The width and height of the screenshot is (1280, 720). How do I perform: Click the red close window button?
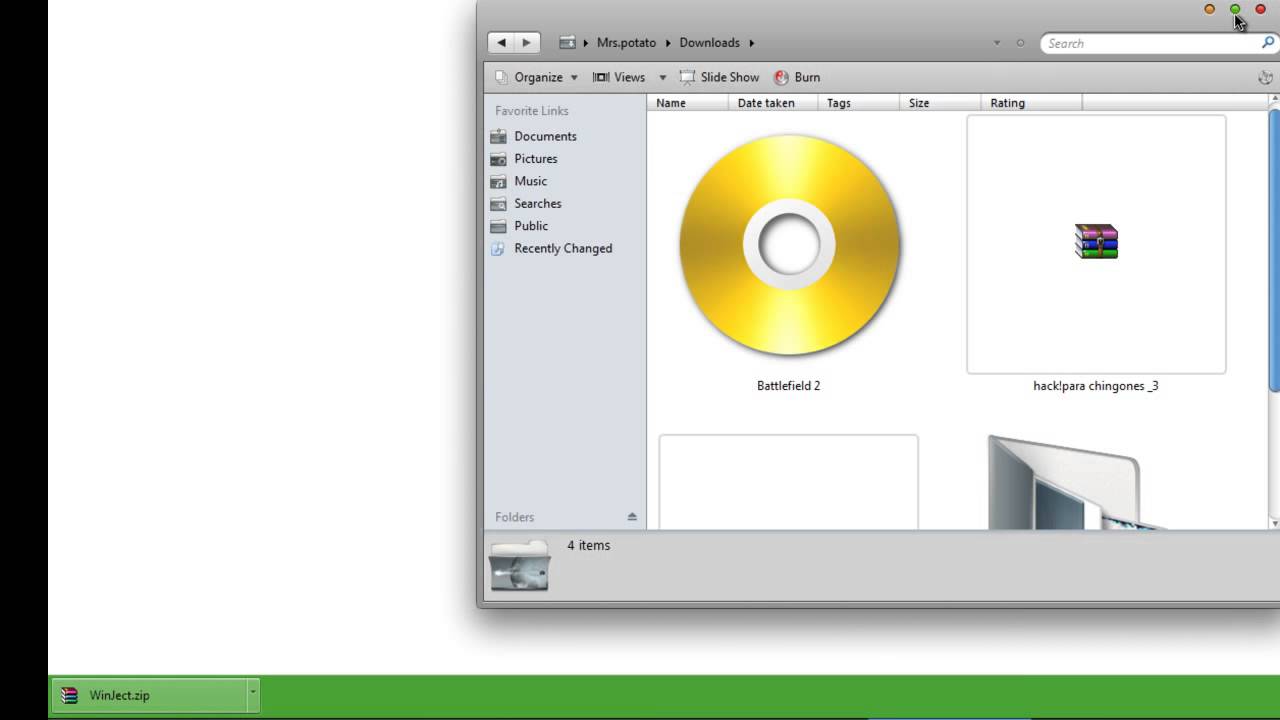1260,9
